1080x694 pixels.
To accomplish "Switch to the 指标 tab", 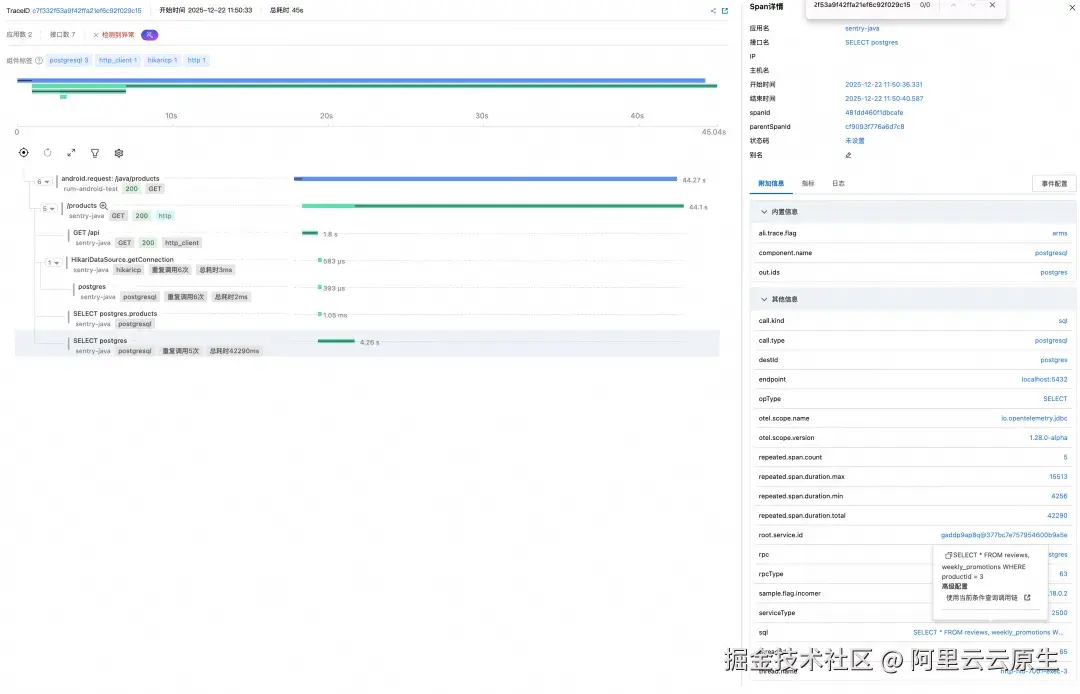I will pos(808,184).
